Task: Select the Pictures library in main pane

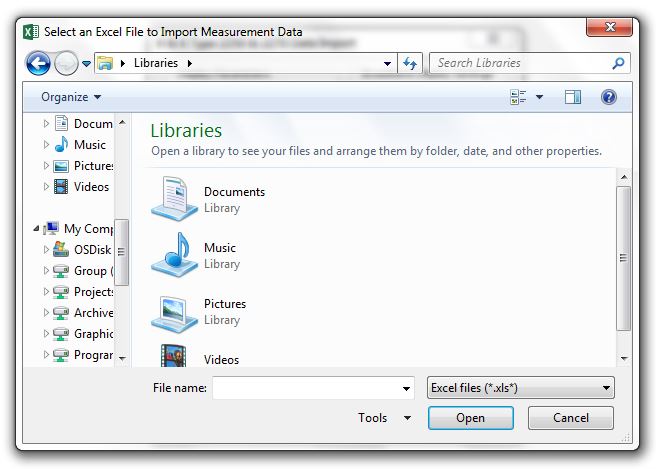Action: [x=174, y=311]
